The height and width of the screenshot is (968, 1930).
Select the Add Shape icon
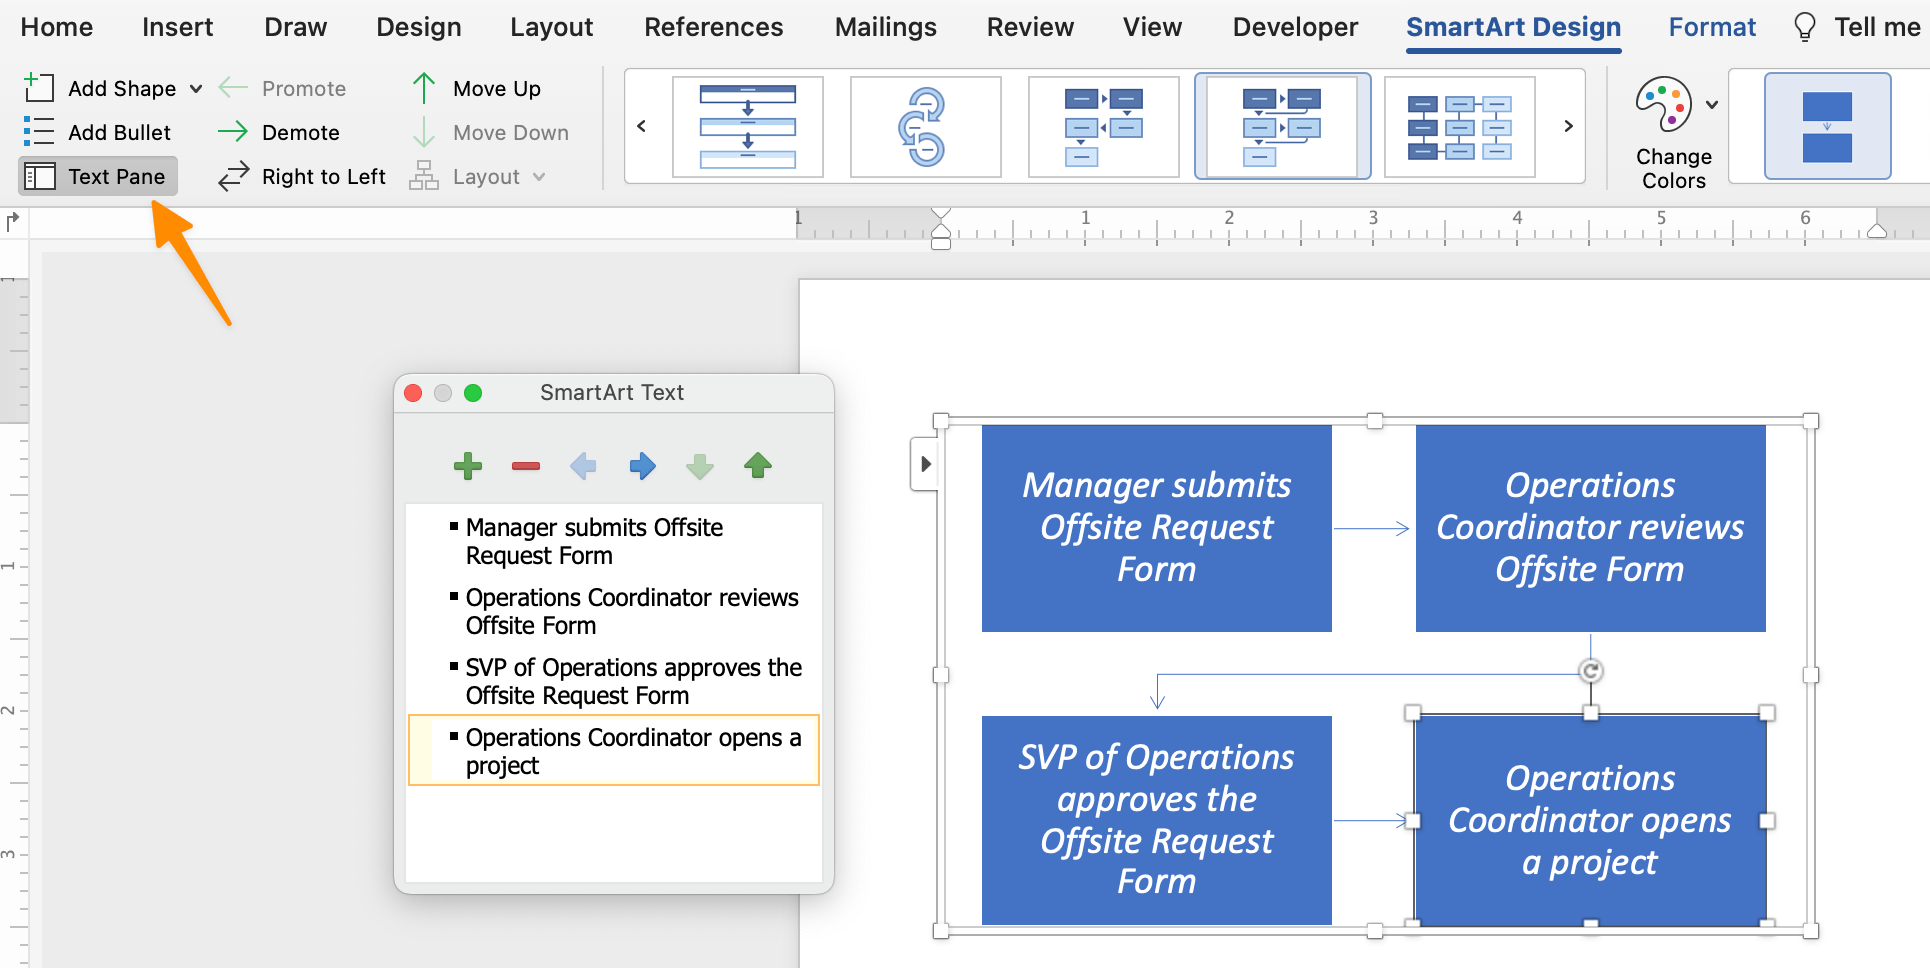[38, 88]
